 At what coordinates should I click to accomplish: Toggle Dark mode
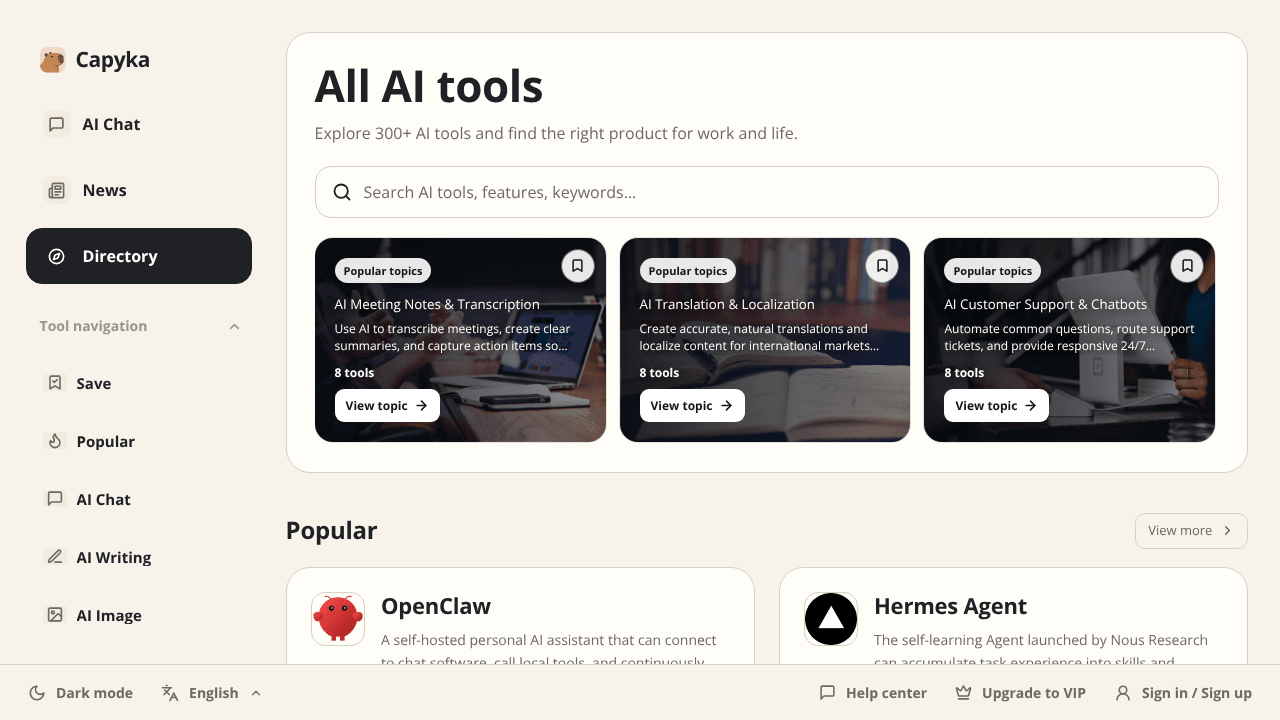click(x=80, y=693)
